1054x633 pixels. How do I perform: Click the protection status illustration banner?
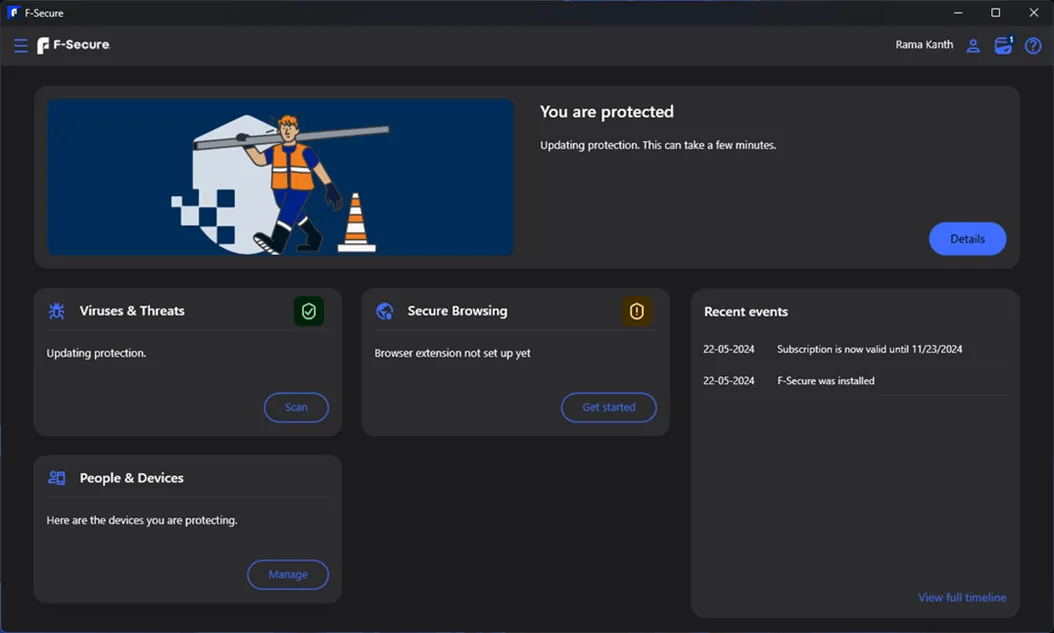(281, 177)
